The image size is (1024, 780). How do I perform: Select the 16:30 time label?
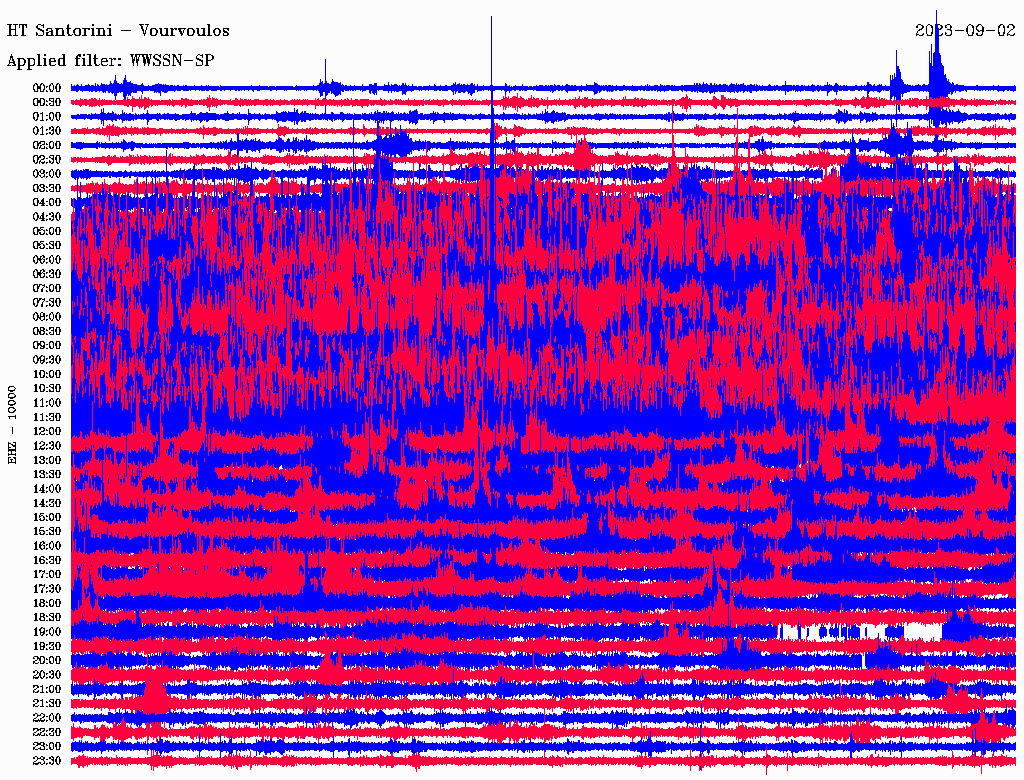[47, 561]
